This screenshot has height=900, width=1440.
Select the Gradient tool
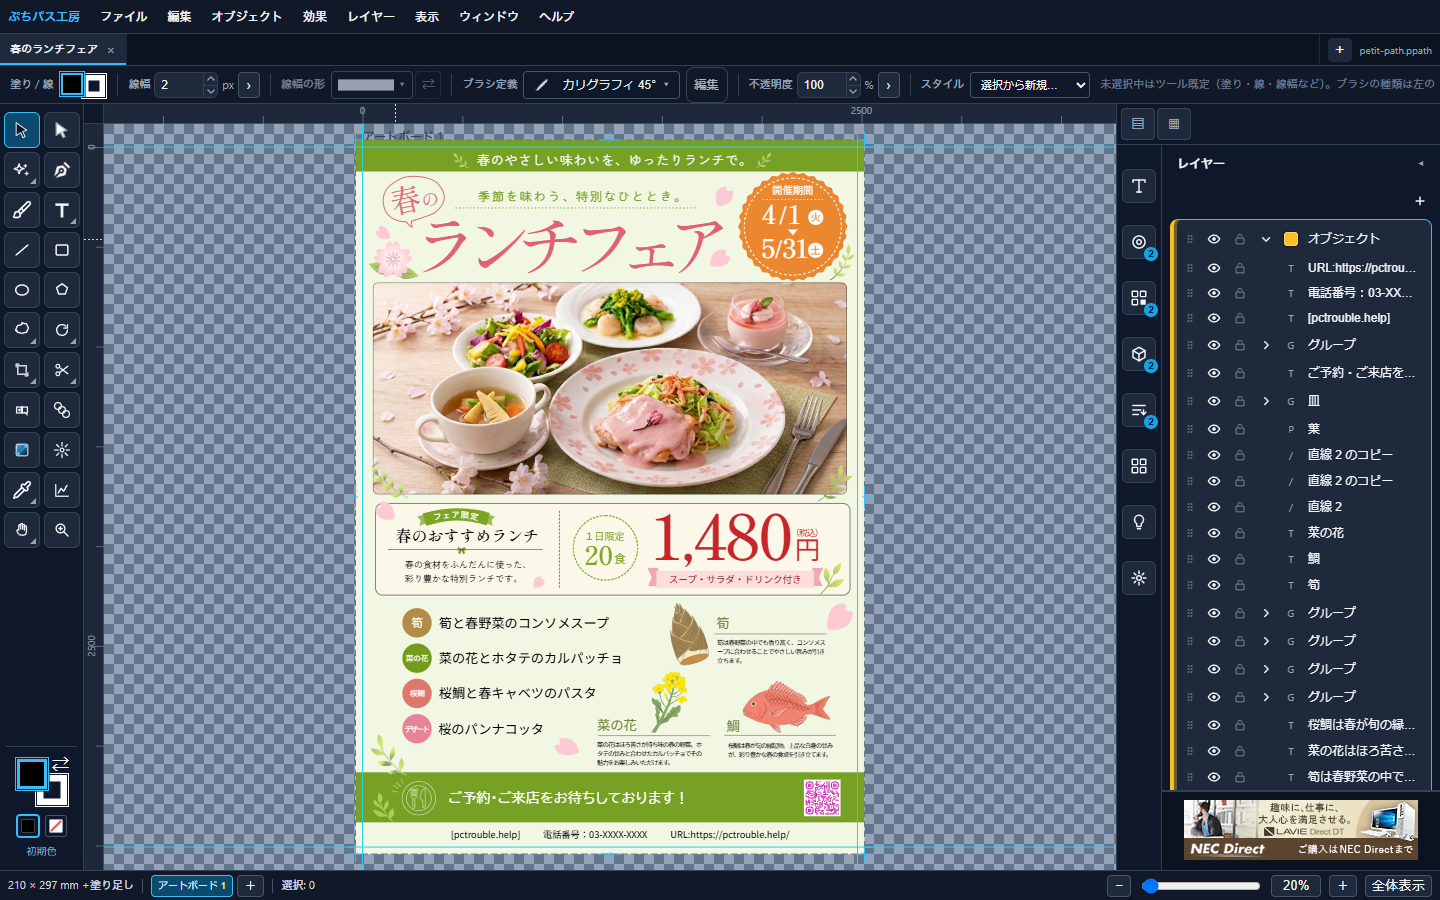coord(22,450)
